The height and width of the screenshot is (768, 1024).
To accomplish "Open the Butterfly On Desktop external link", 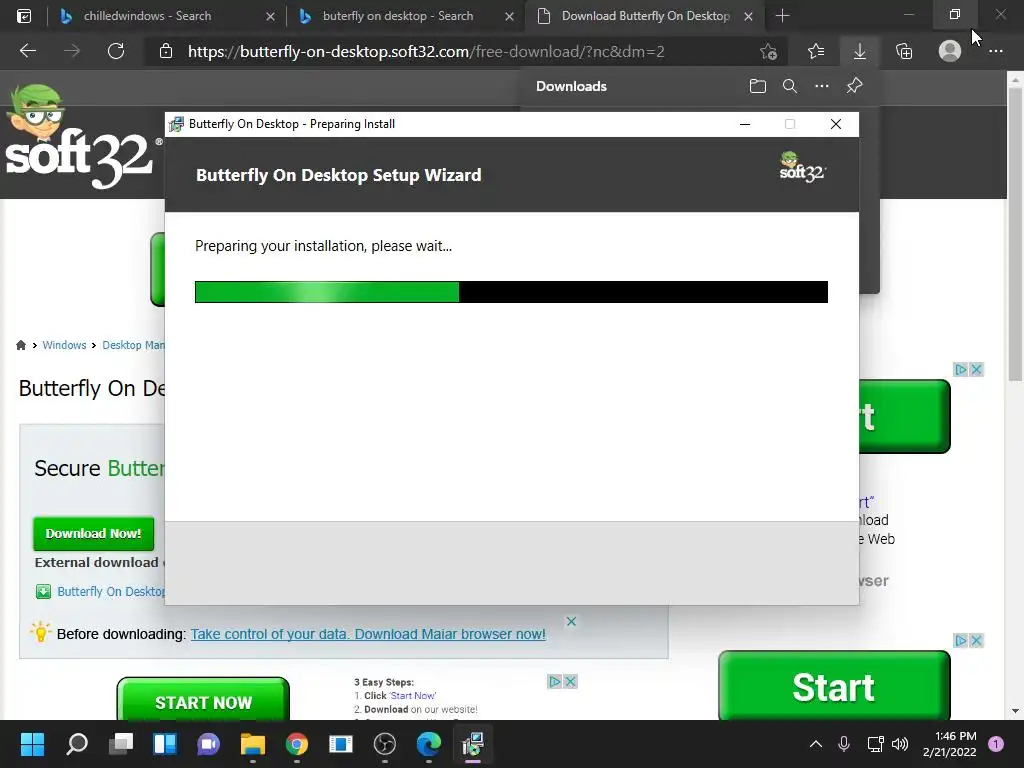I will pyautogui.click(x=111, y=591).
